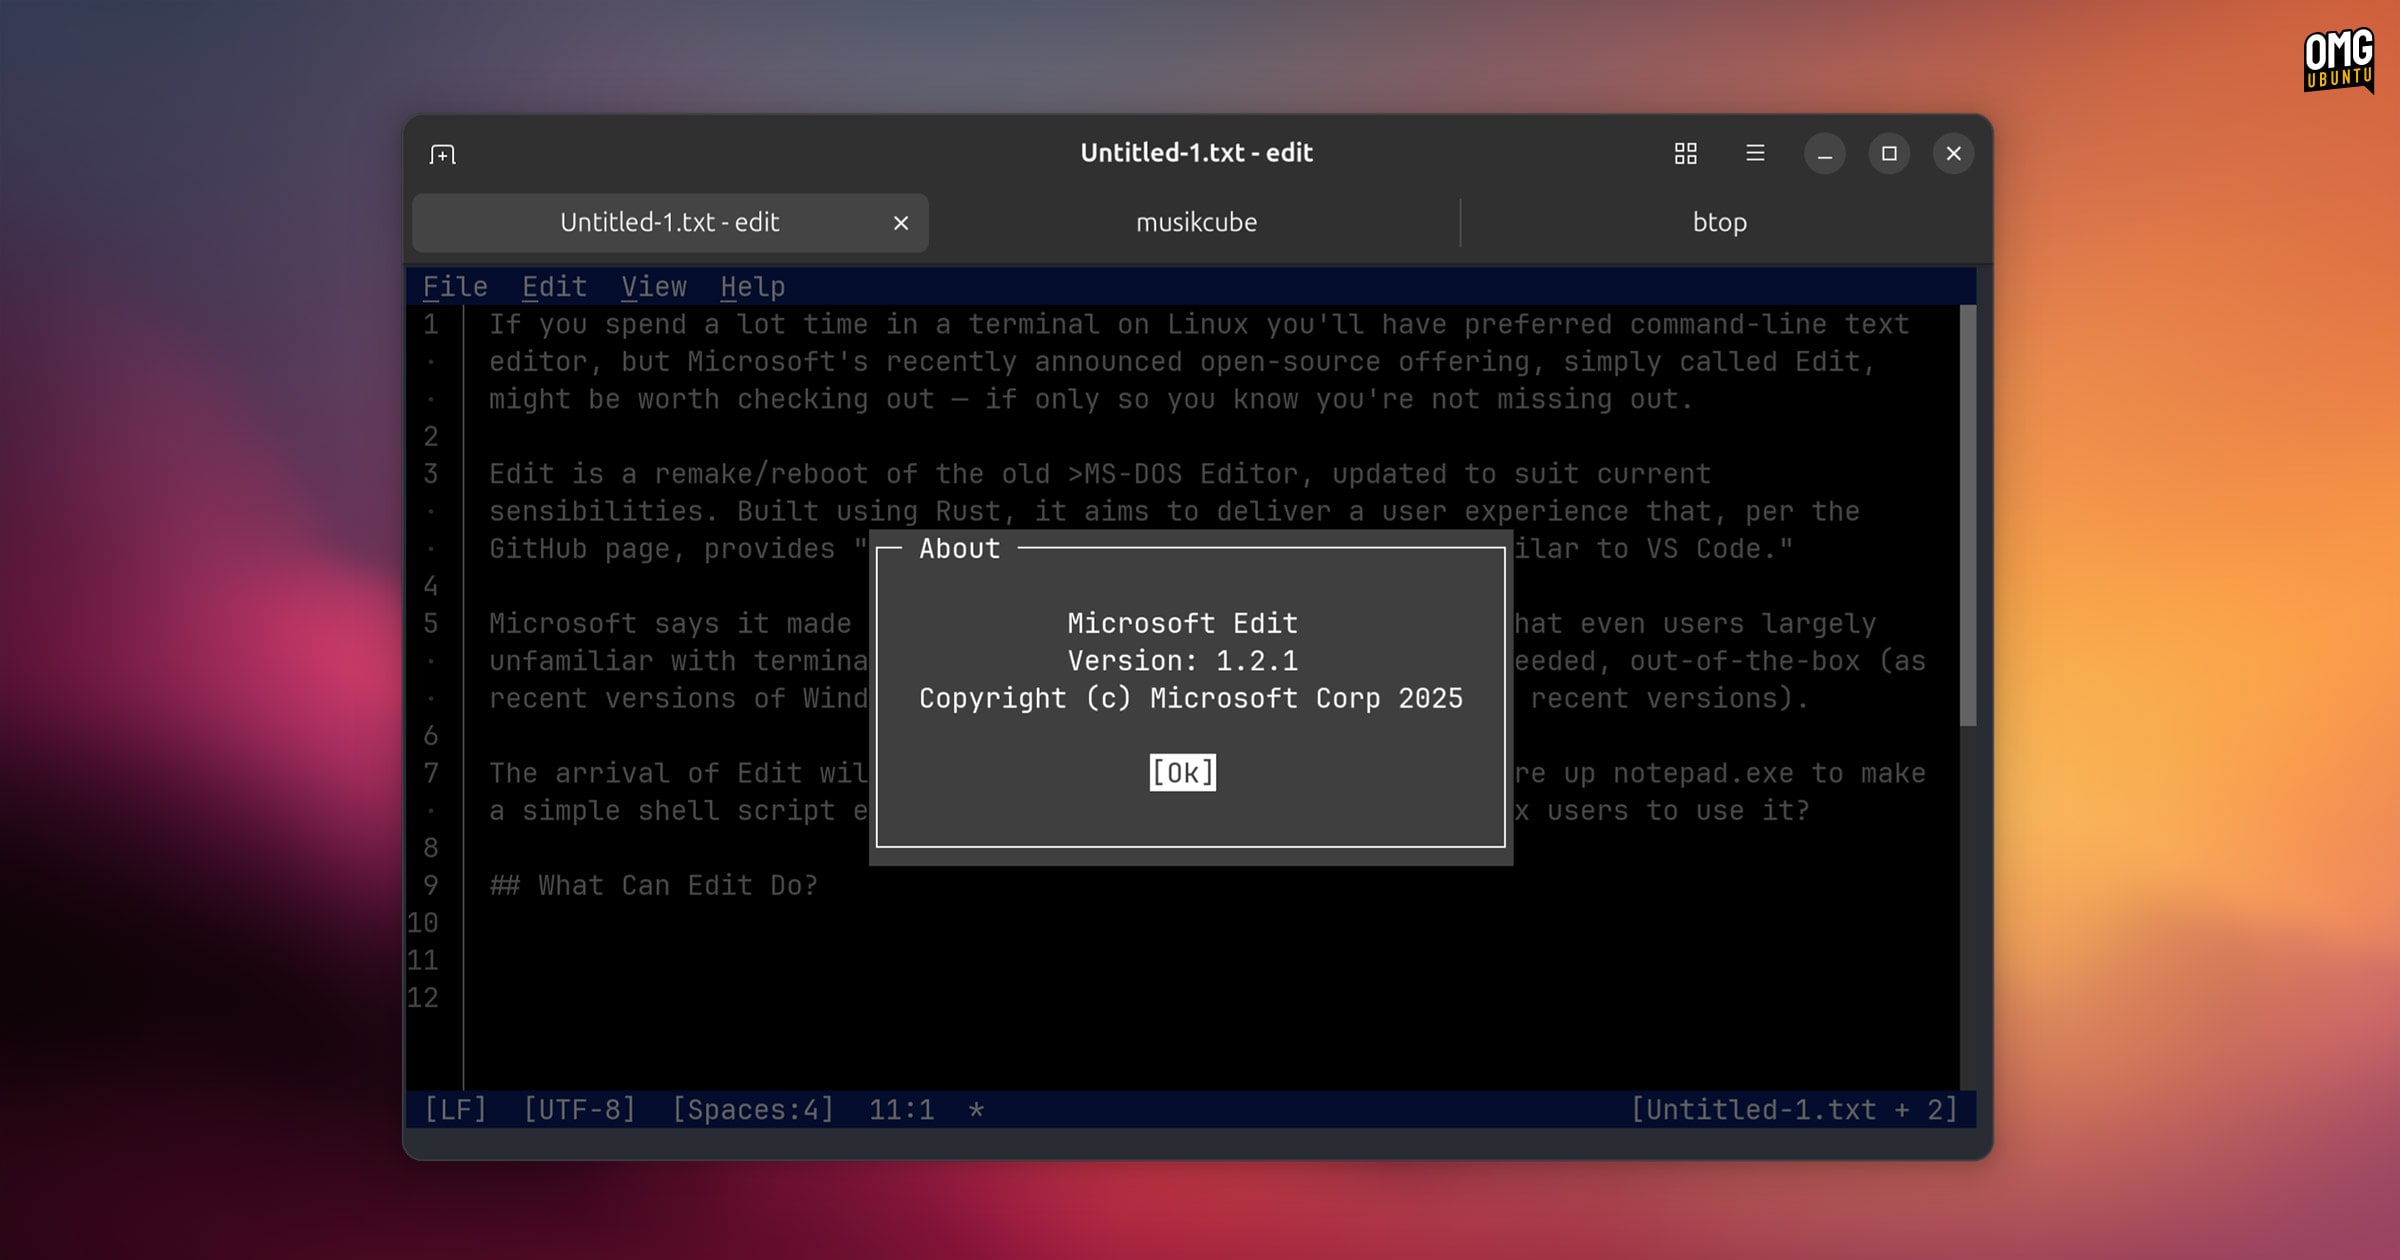Screen dimensions: 2400x1260
Task: Open the File menu
Action: coord(455,287)
